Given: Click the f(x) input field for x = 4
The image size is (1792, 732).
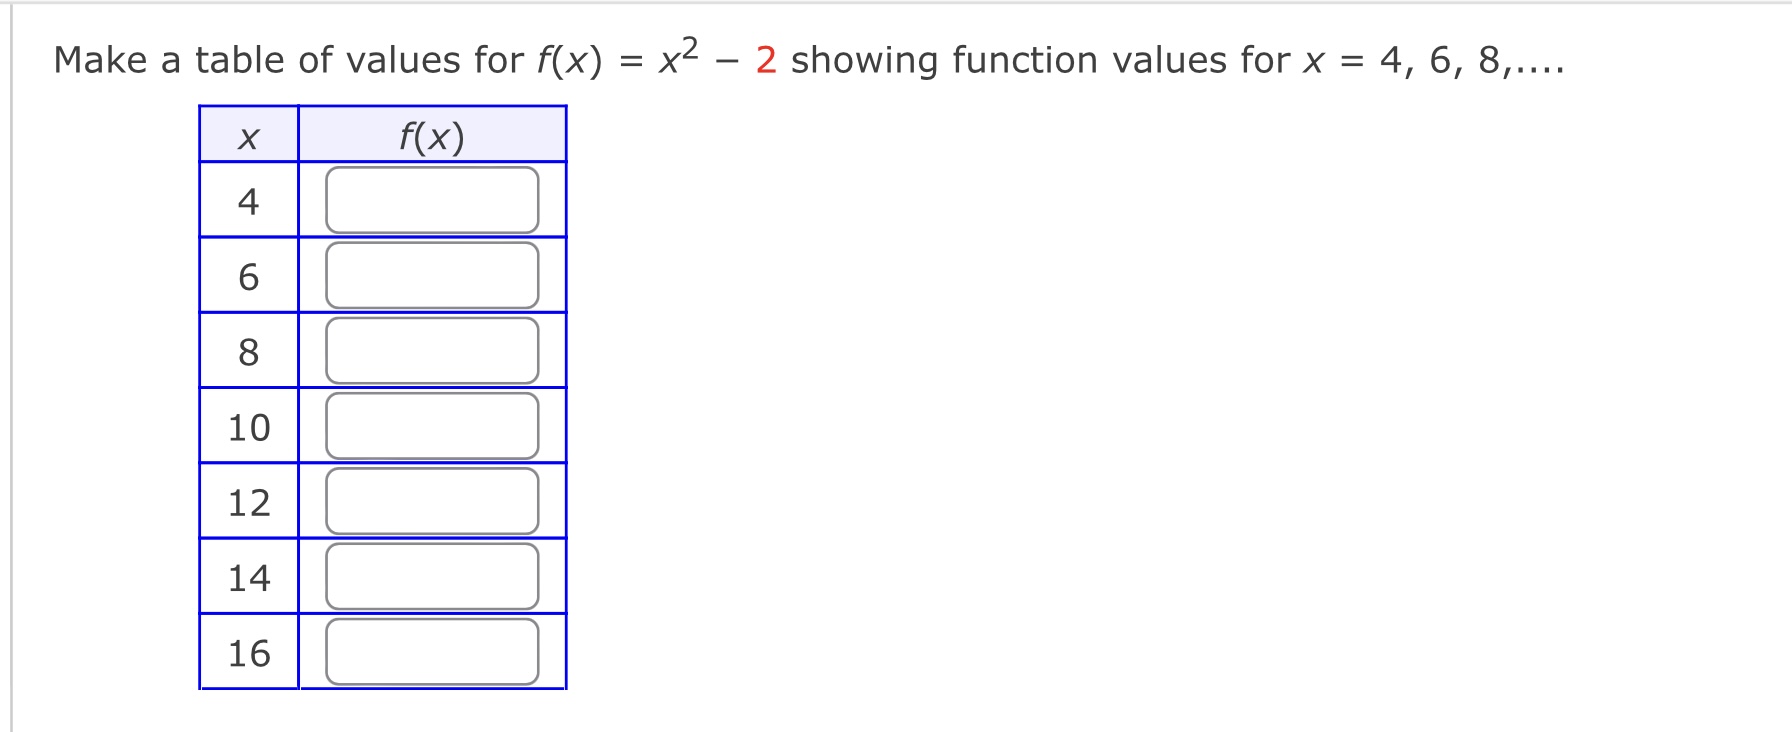Looking at the screenshot, I should click(432, 199).
